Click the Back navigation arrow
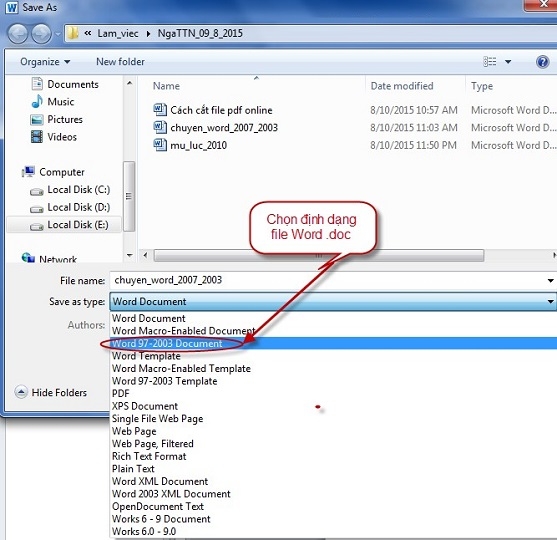Viewport: 557px width, 540px height. click(x=18, y=34)
